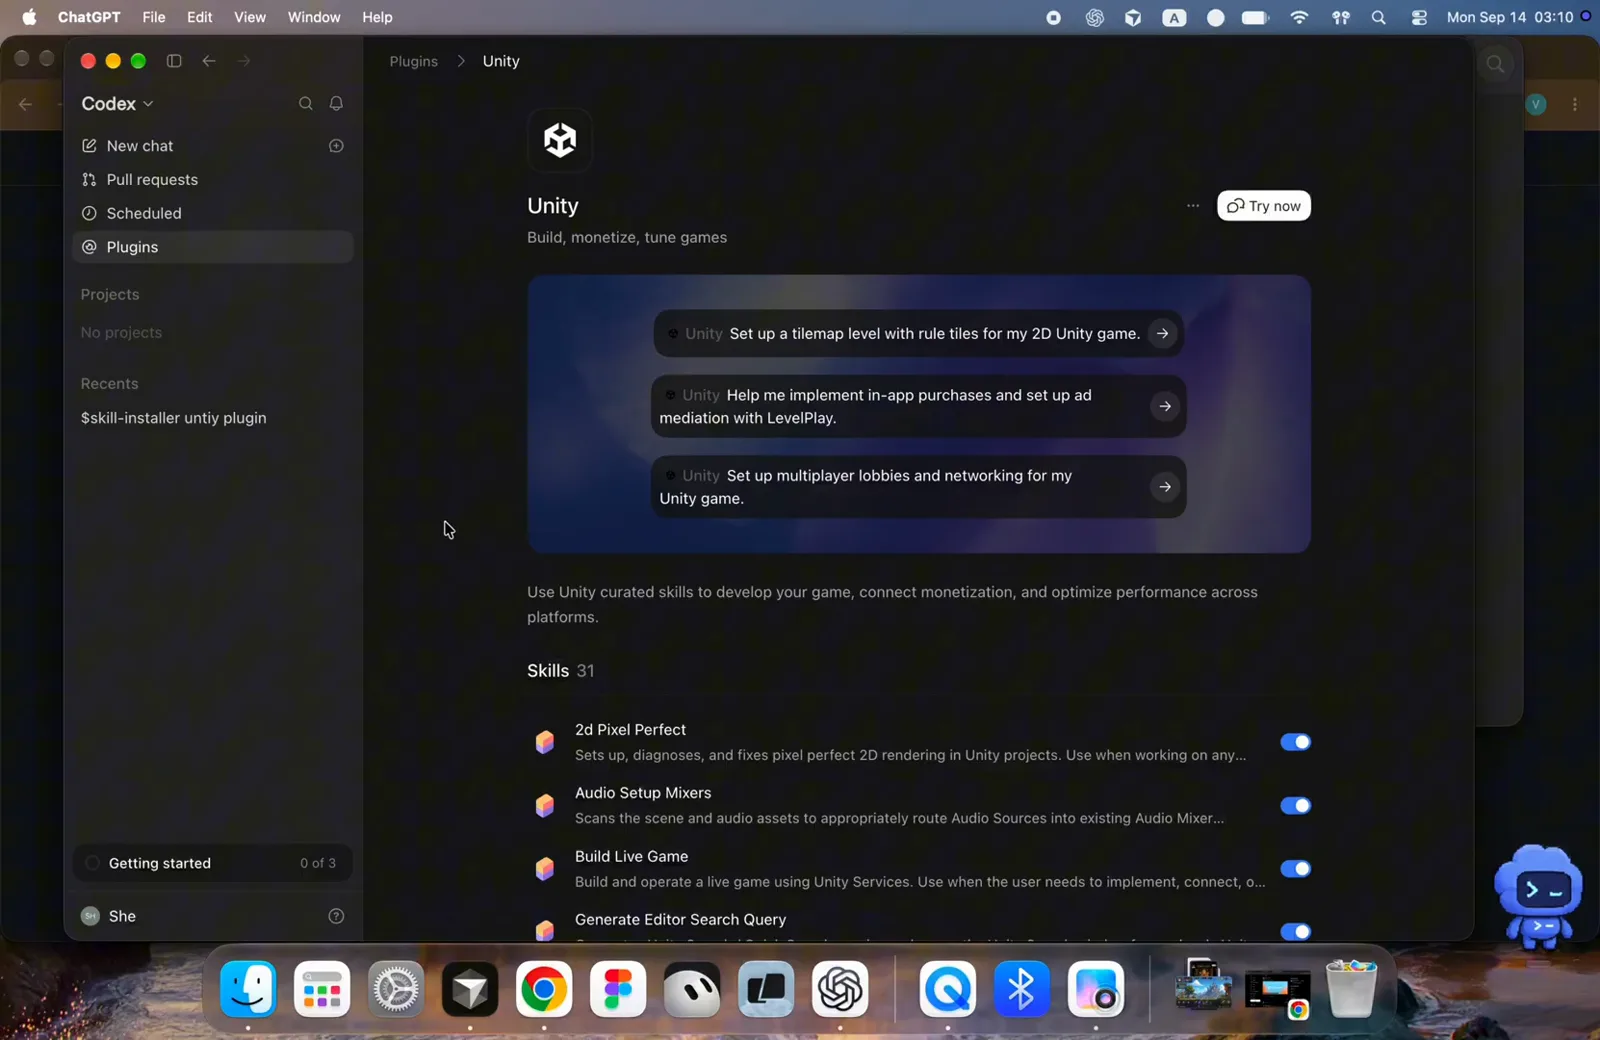Click search icon in background window

click(x=1495, y=64)
